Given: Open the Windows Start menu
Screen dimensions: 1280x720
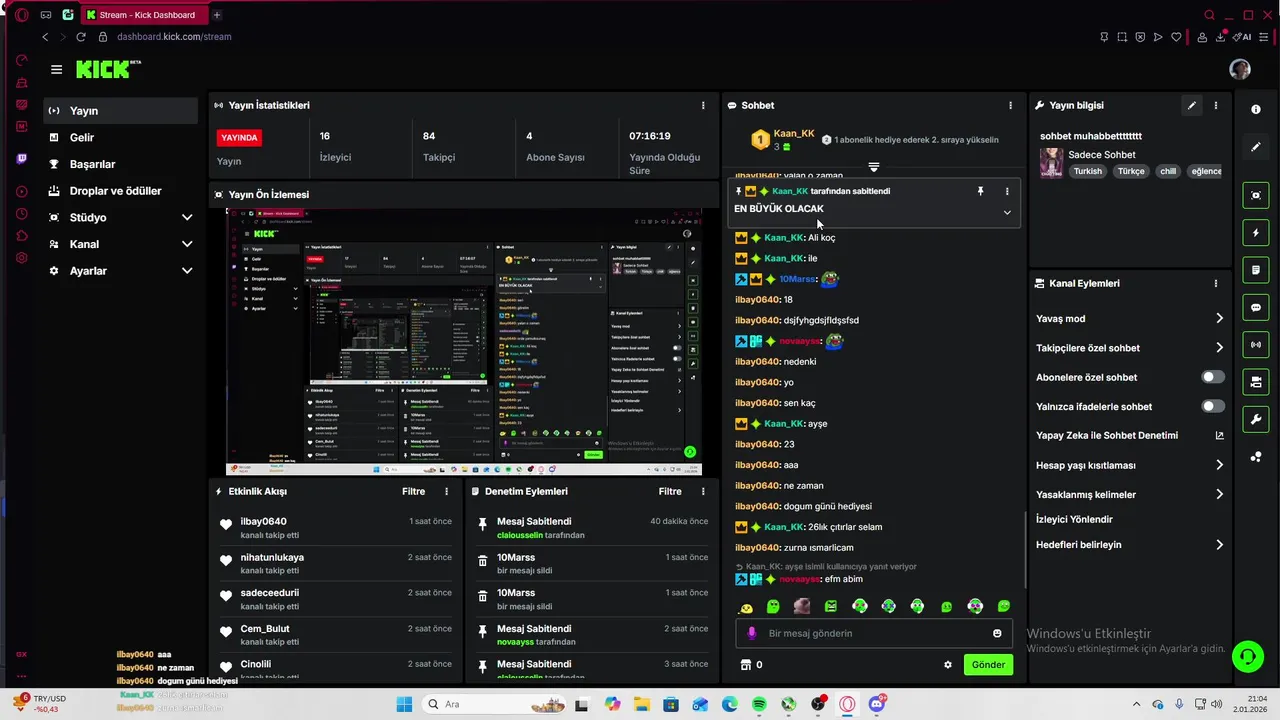Looking at the screenshot, I should point(404,704).
